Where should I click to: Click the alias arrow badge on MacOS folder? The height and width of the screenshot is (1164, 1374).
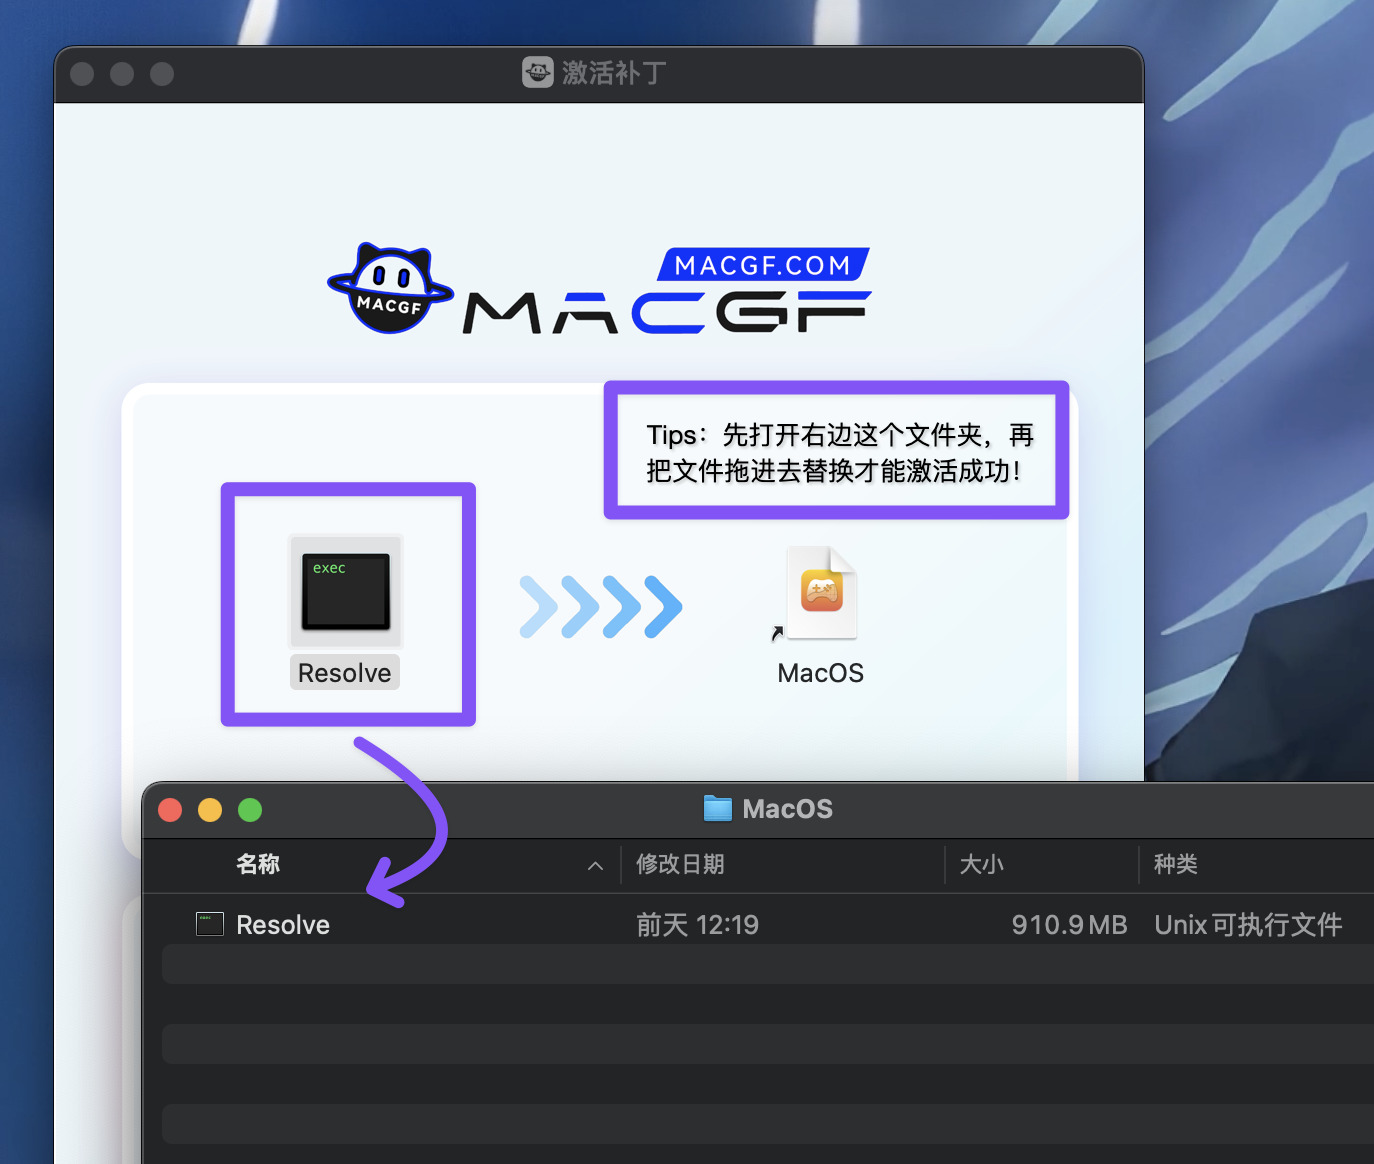point(778,633)
